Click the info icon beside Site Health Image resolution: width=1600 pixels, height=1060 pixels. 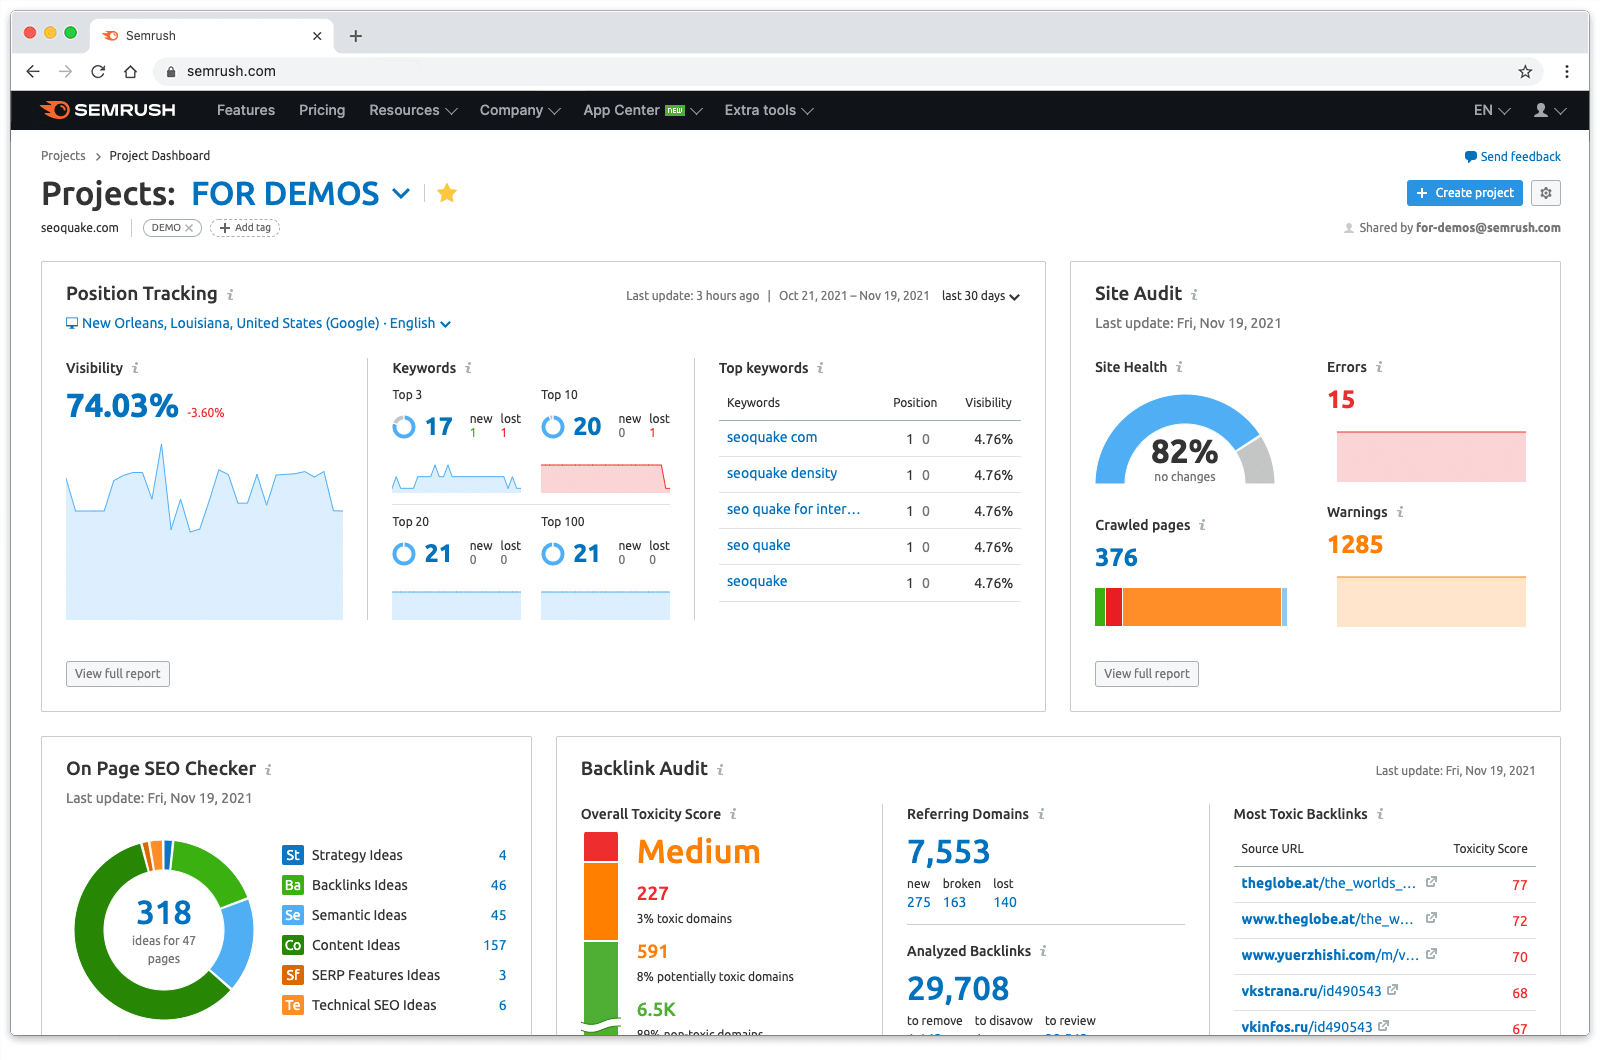pos(1179,367)
